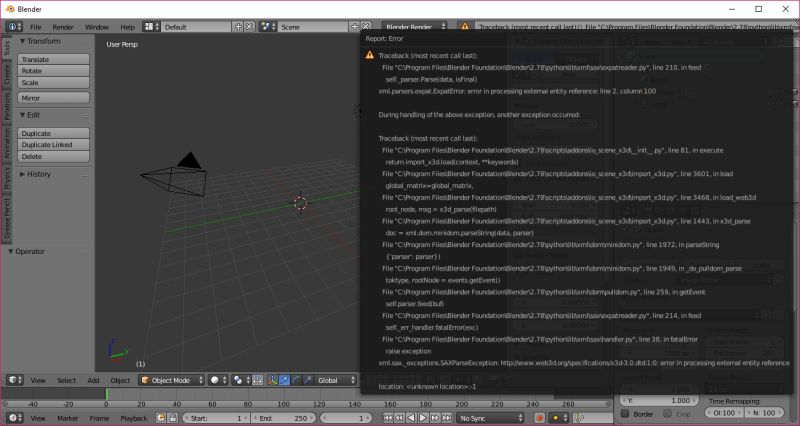Click the Translate button
Image resolution: width=800 pixels, height=426 pixels.
pos(54,59)
